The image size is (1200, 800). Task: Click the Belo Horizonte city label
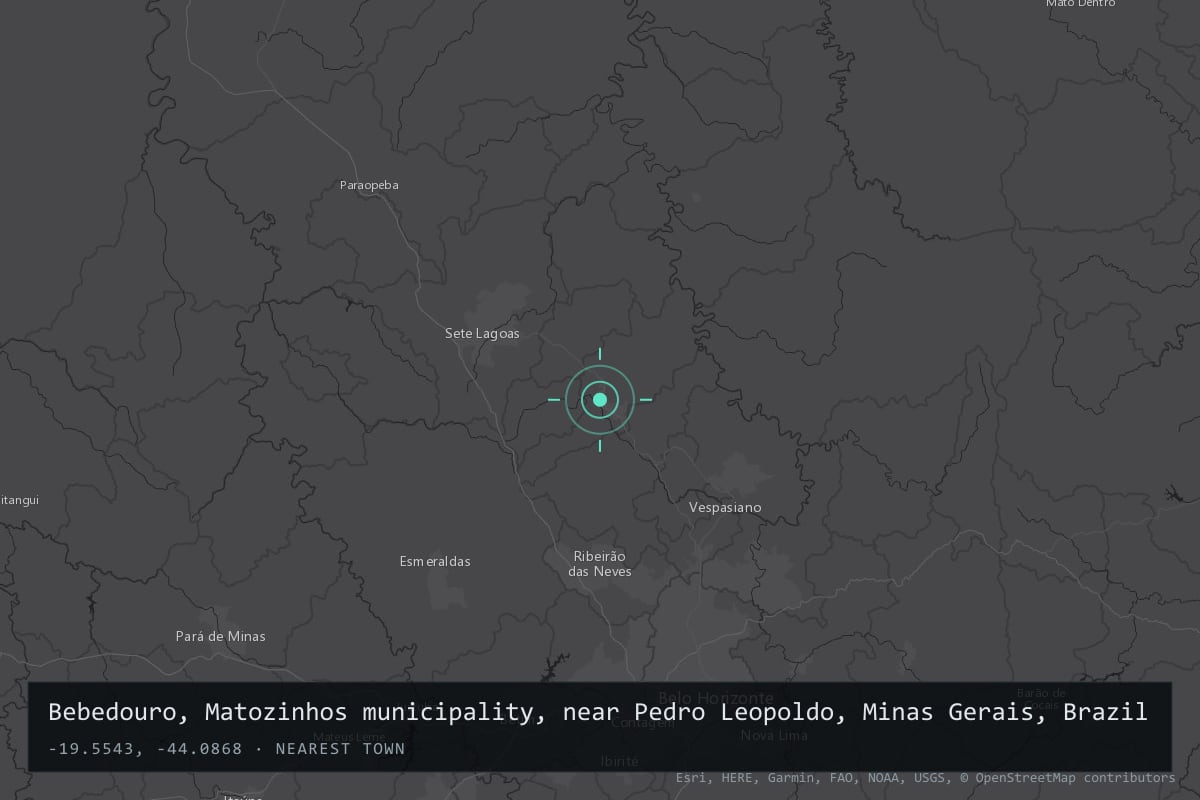[x=716, y=697]
